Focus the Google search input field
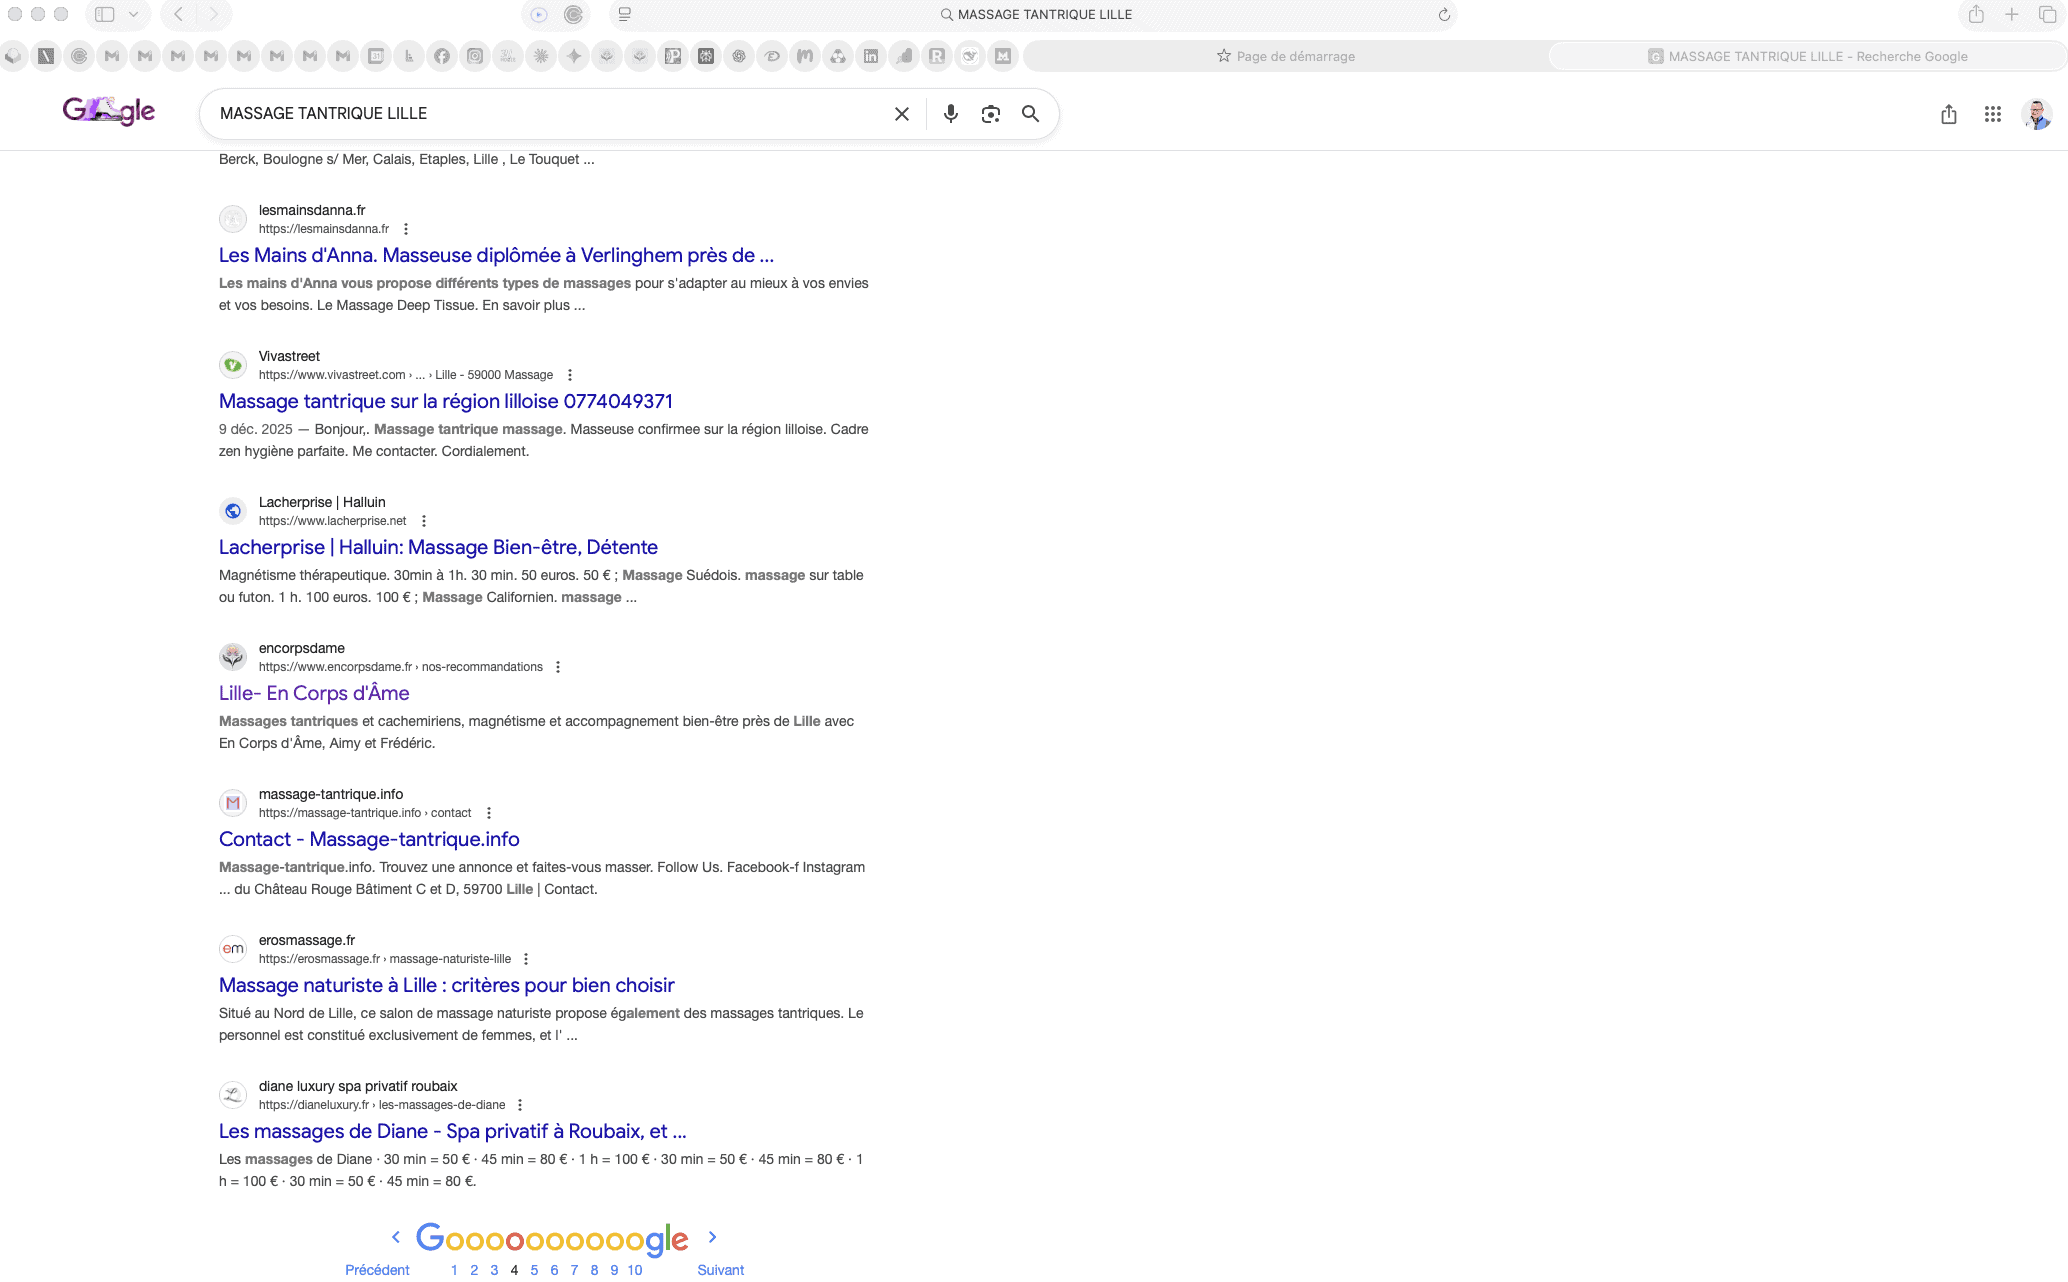This screenshot has height=1282, width=2068. (550, 114)
